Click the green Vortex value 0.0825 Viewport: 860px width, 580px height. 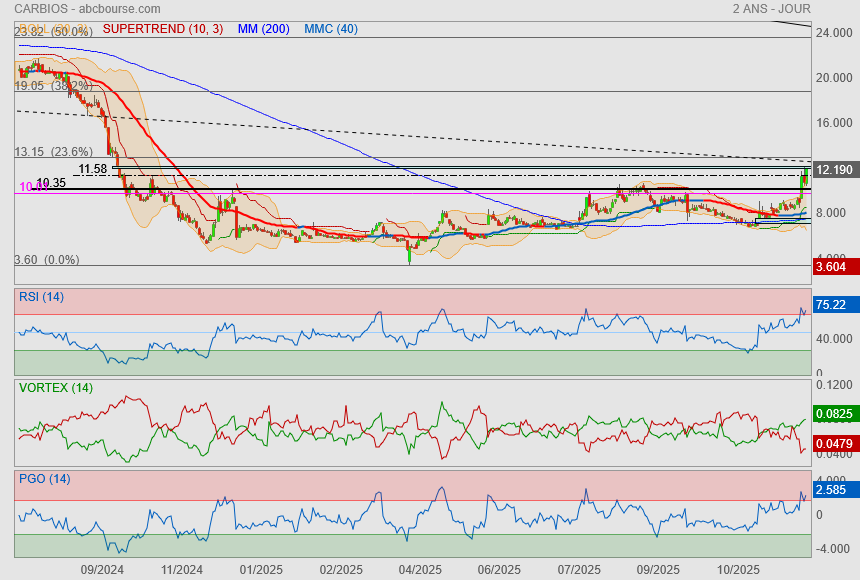point(833,413)
